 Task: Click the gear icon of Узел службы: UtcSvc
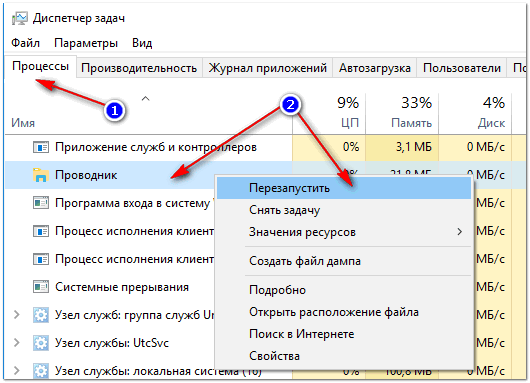click(x=41, y=343)
